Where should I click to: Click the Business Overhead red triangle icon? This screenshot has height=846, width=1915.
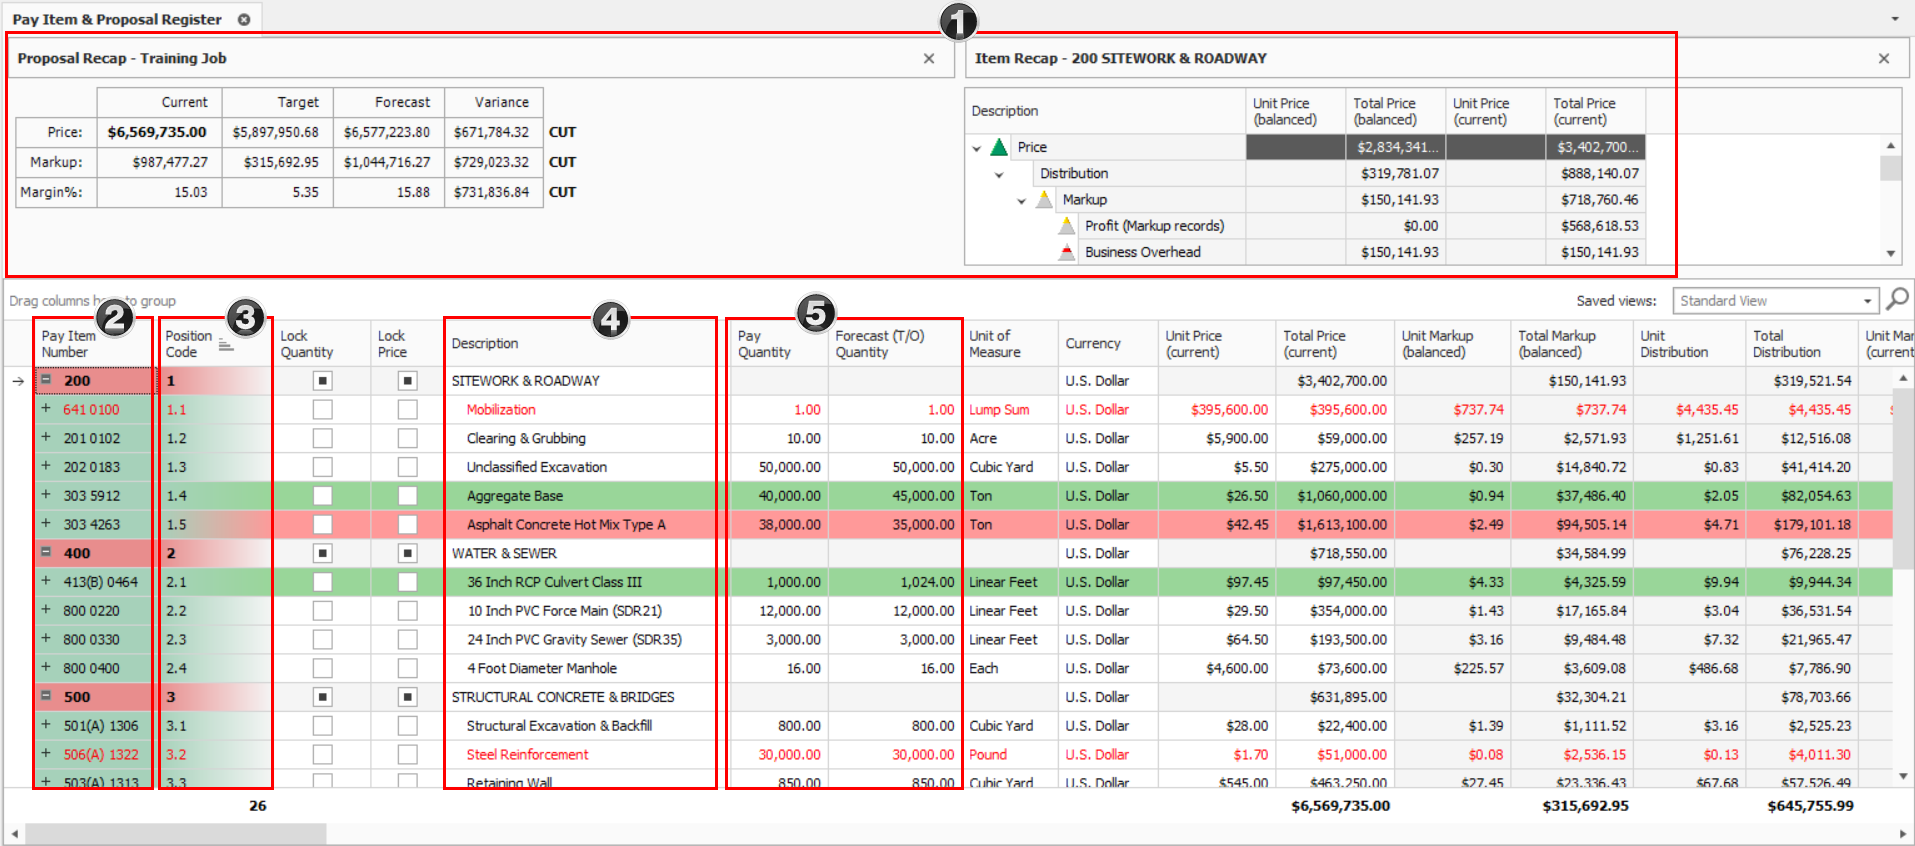pyautogui.click(x=1067, y=252)
